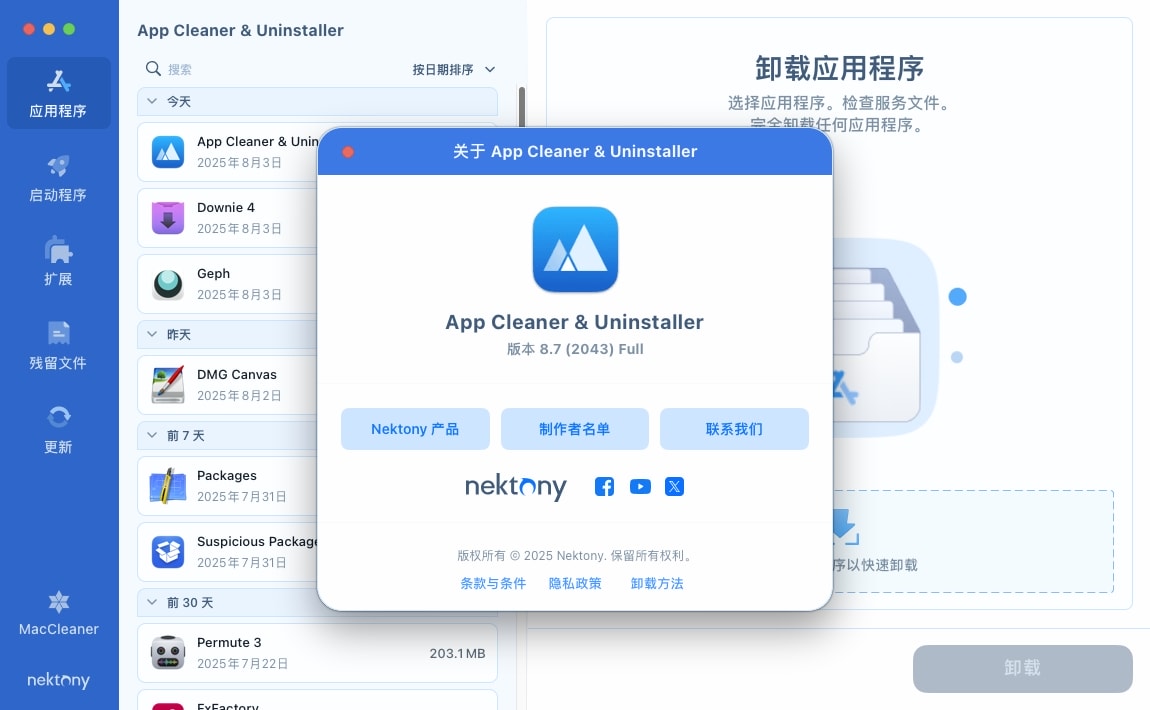Collapse the 昨天 group
1150x710 pixels.
pyautogui.click(x=152, y=334)
